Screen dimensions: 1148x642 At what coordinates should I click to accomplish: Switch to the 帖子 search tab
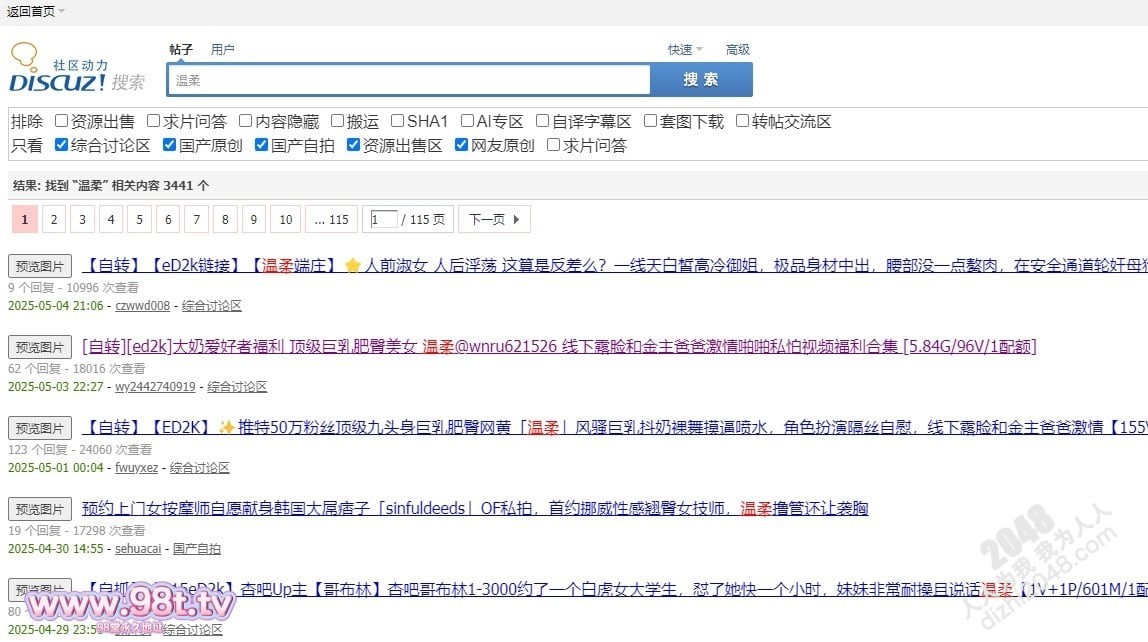[181, 49]
